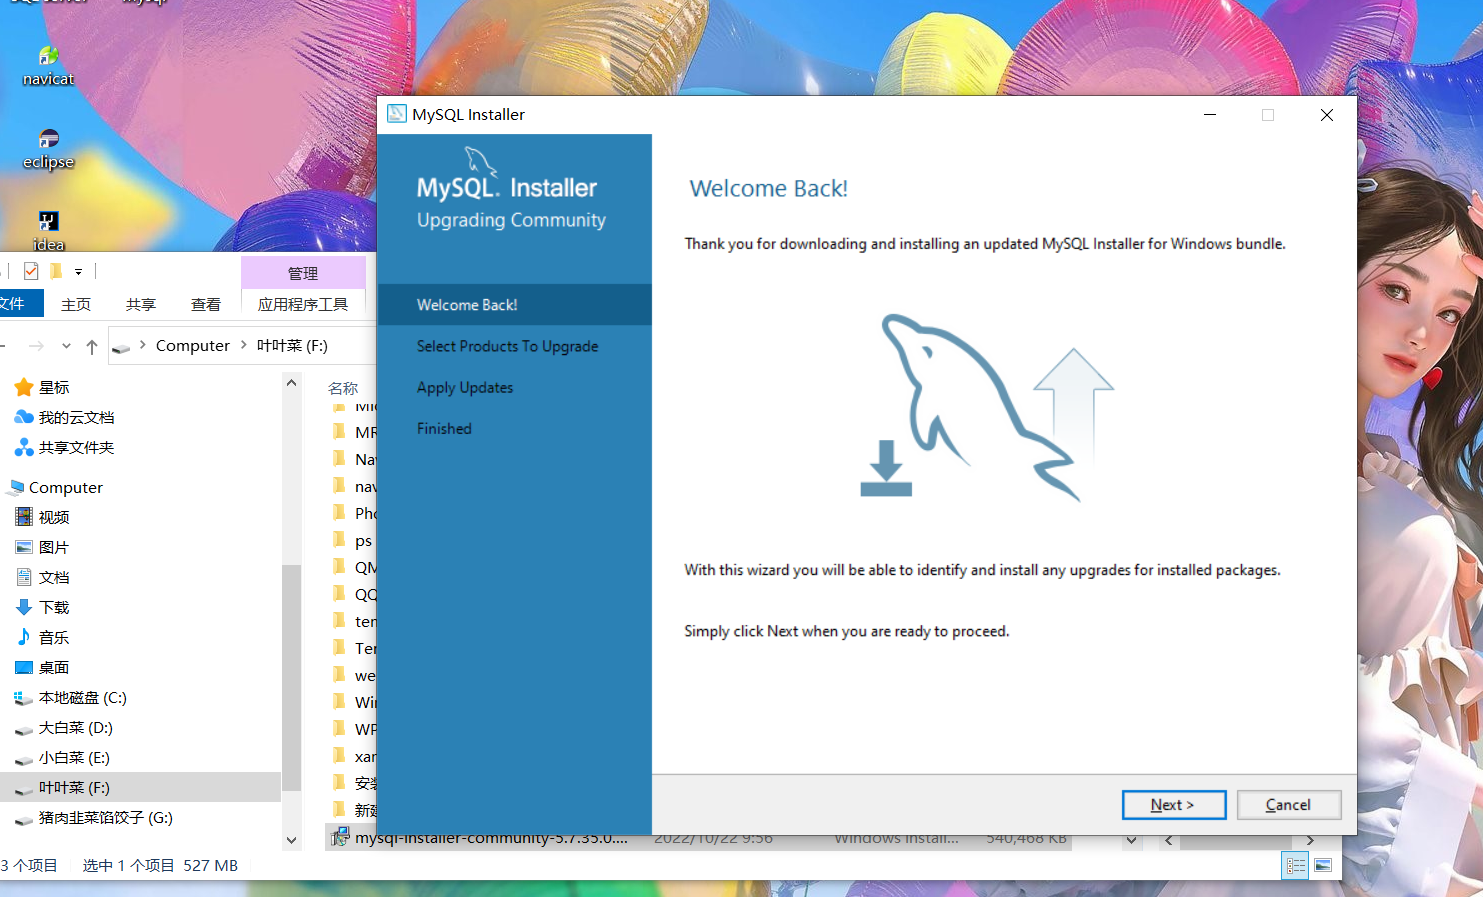Go up one folder level in Explorer

pyautogui.click(x=92, y=346)
